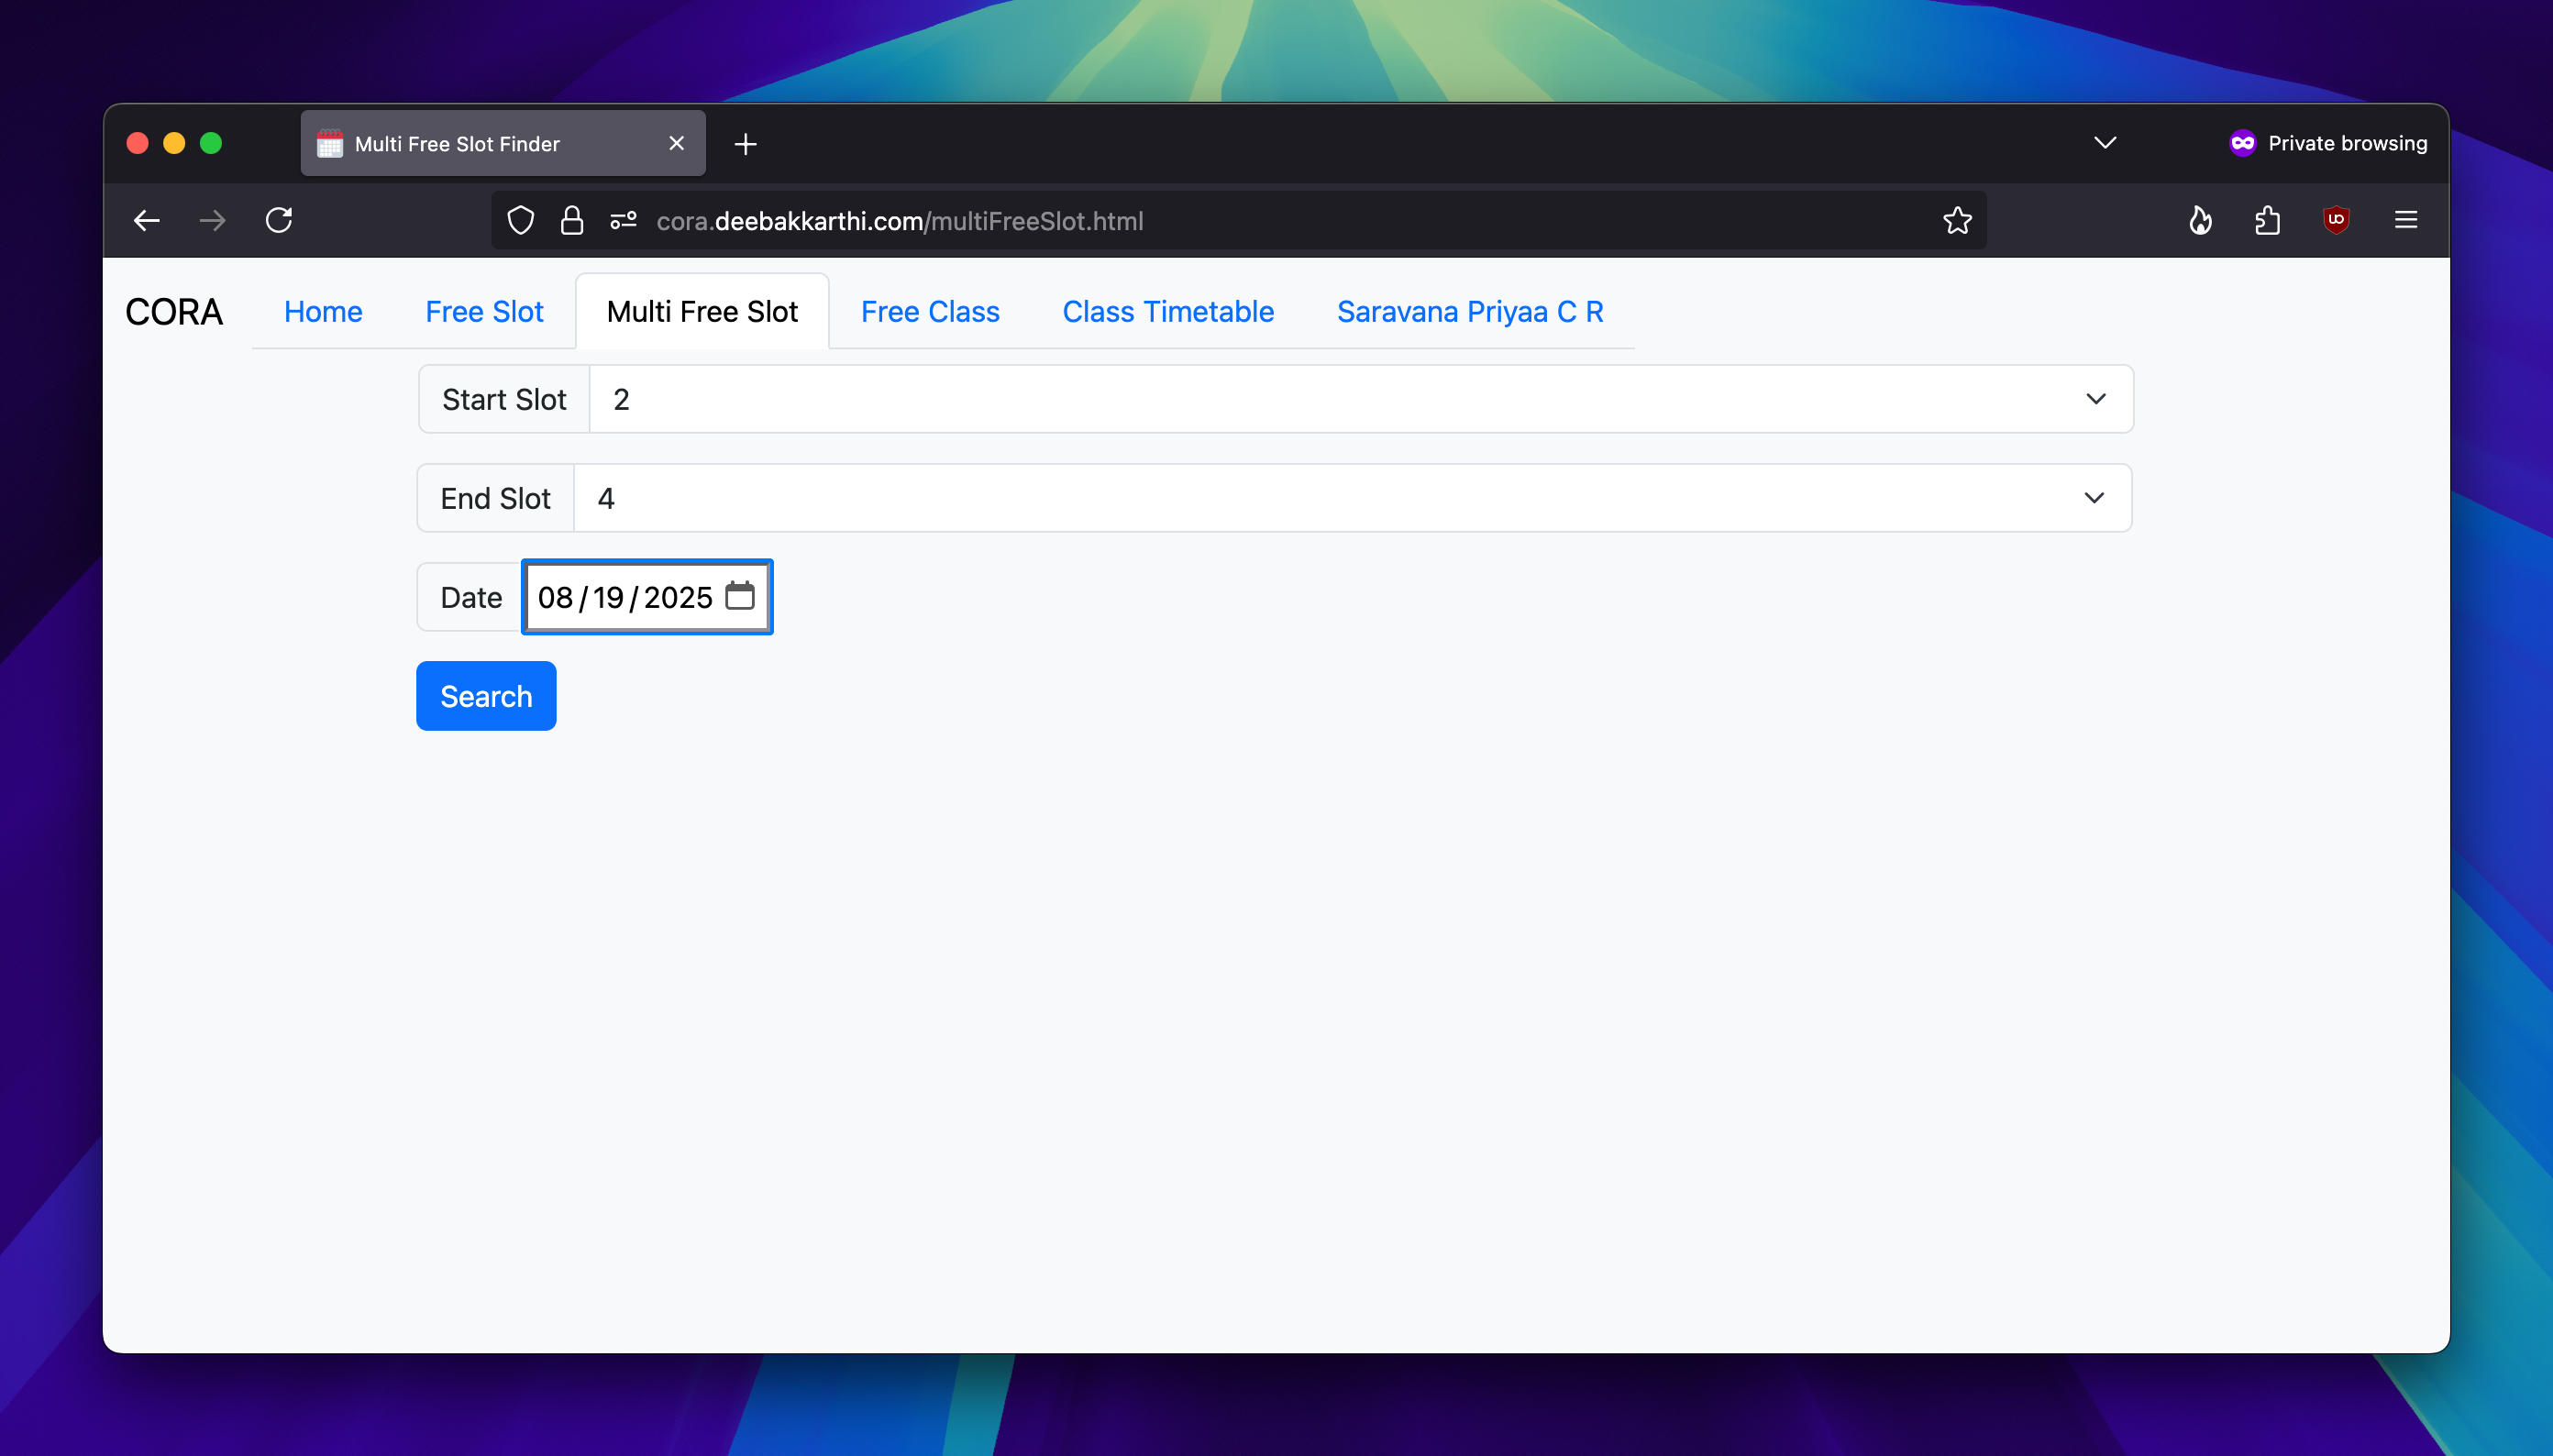The height and width of the screenshot is (1456, 2553).
Task: Open the uBlock Origin extension icon
Action: click(x=2336, y=220)
